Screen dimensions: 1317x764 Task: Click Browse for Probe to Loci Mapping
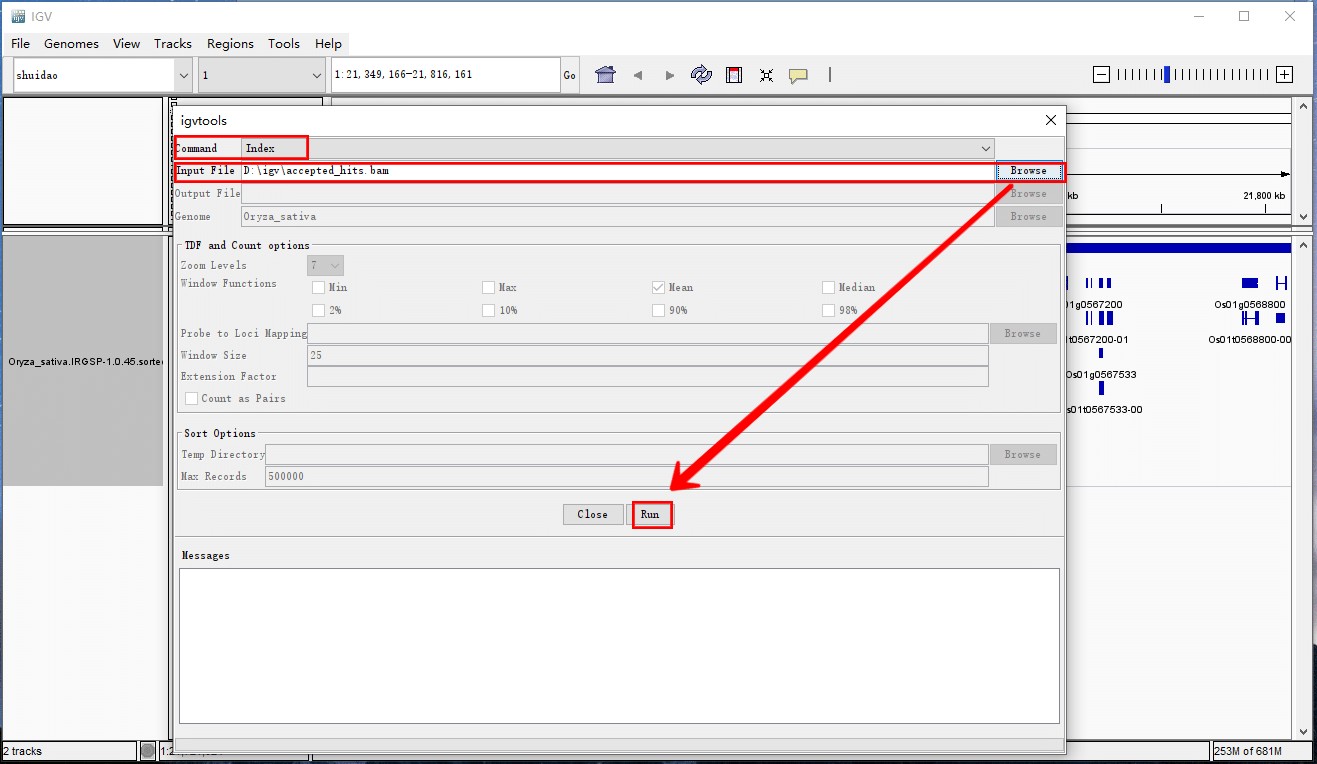click(1022, 333)
